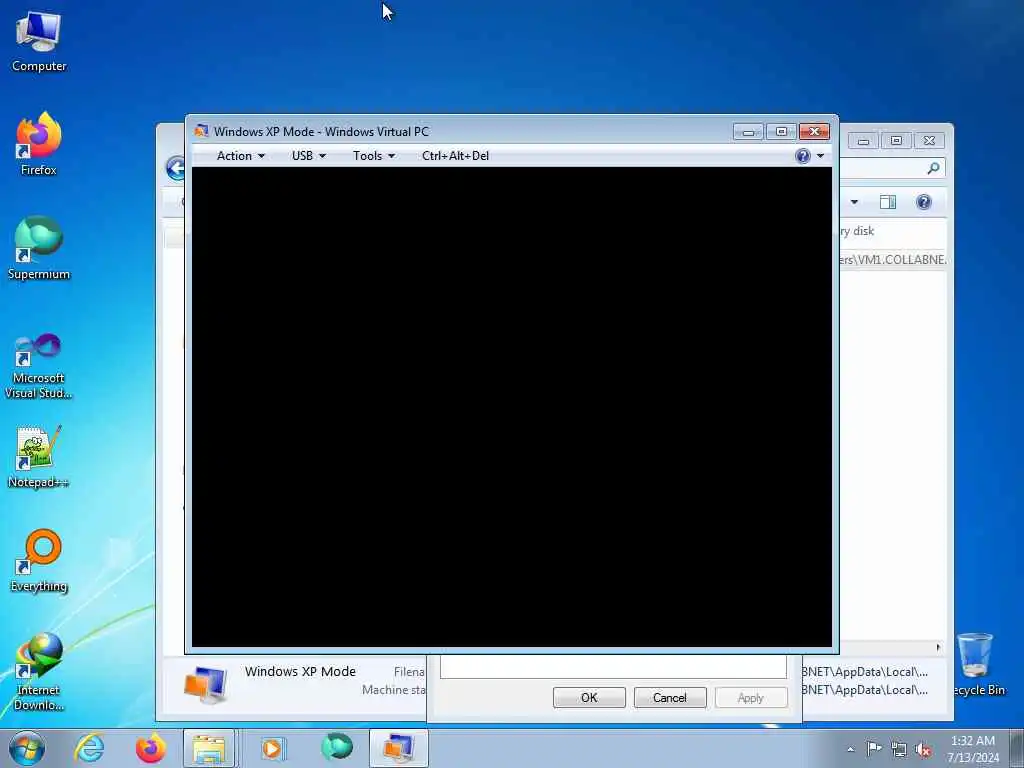This screenshot has width=1024, height=768.
Task: Click the Show Desktop strip beside the clock
Action: (1017, 748)
